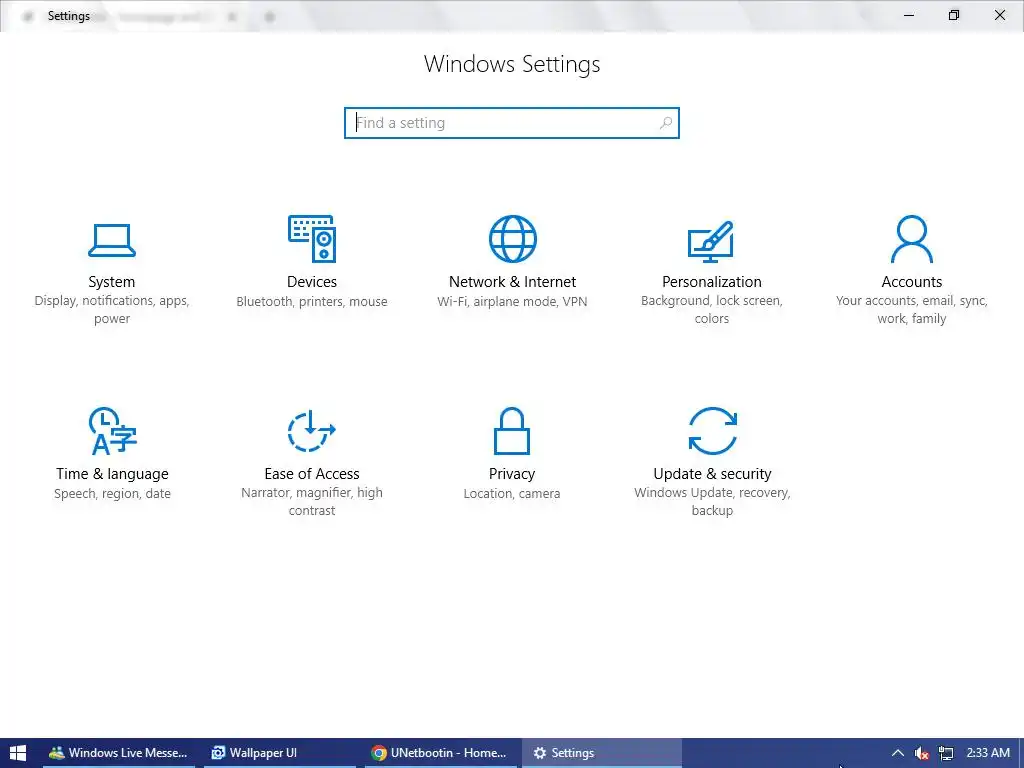Open the Ease of Access icon
This screenshot has height=768, width=1024.
312,431
